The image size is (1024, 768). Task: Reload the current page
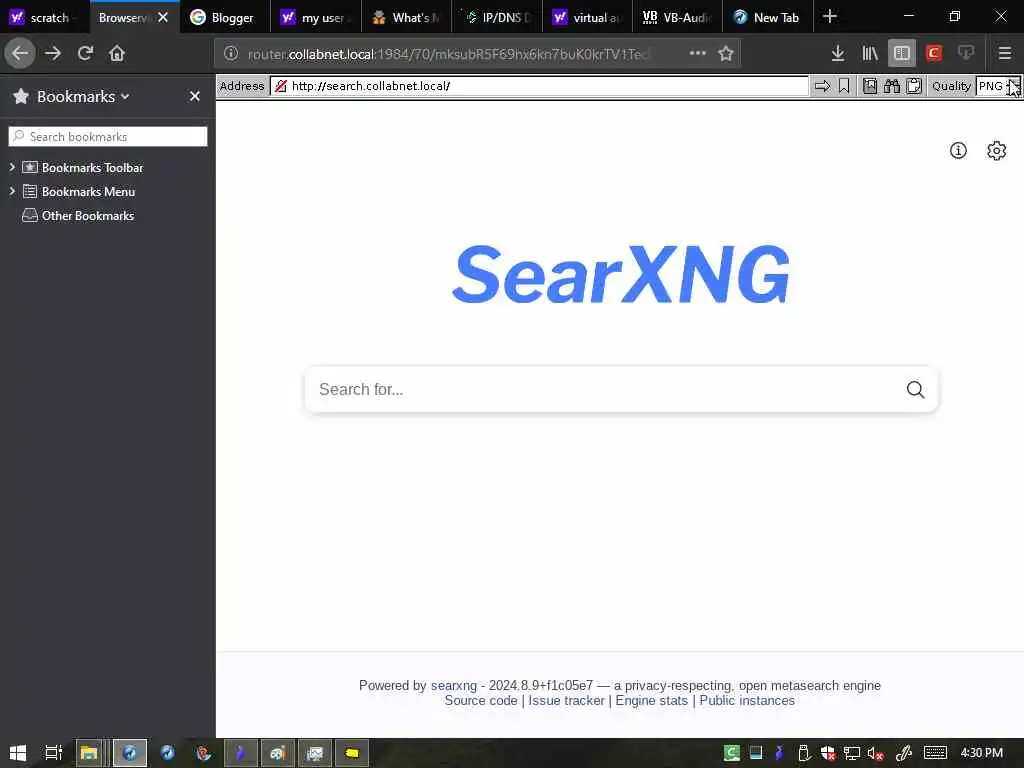(85, 53)
